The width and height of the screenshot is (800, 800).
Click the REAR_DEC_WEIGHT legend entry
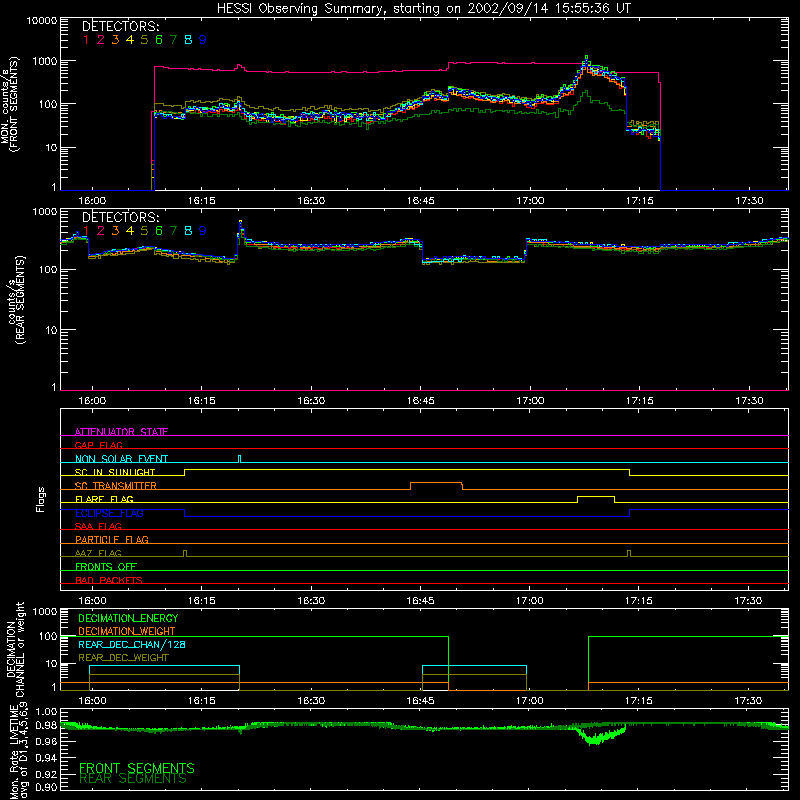[x=123, y=658]
